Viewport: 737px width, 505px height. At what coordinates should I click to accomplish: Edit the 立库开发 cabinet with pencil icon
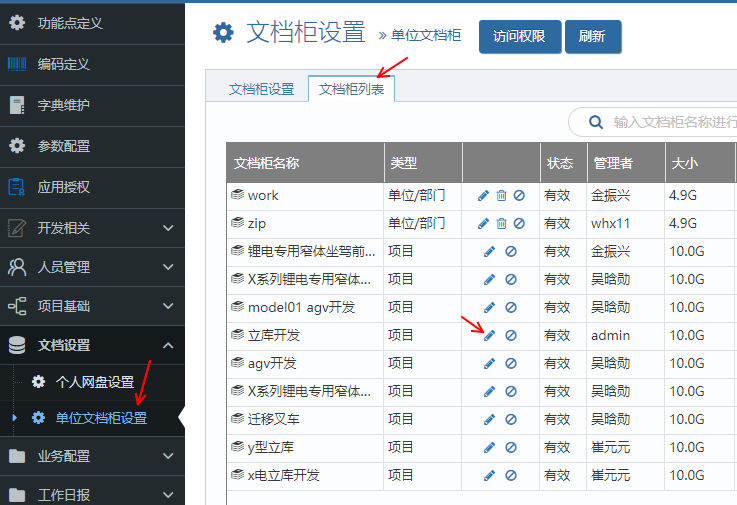click(489, 336)
